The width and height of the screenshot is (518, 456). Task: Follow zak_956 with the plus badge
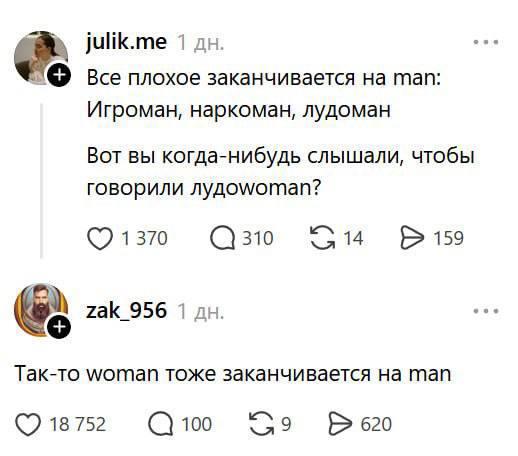point(59,327)
